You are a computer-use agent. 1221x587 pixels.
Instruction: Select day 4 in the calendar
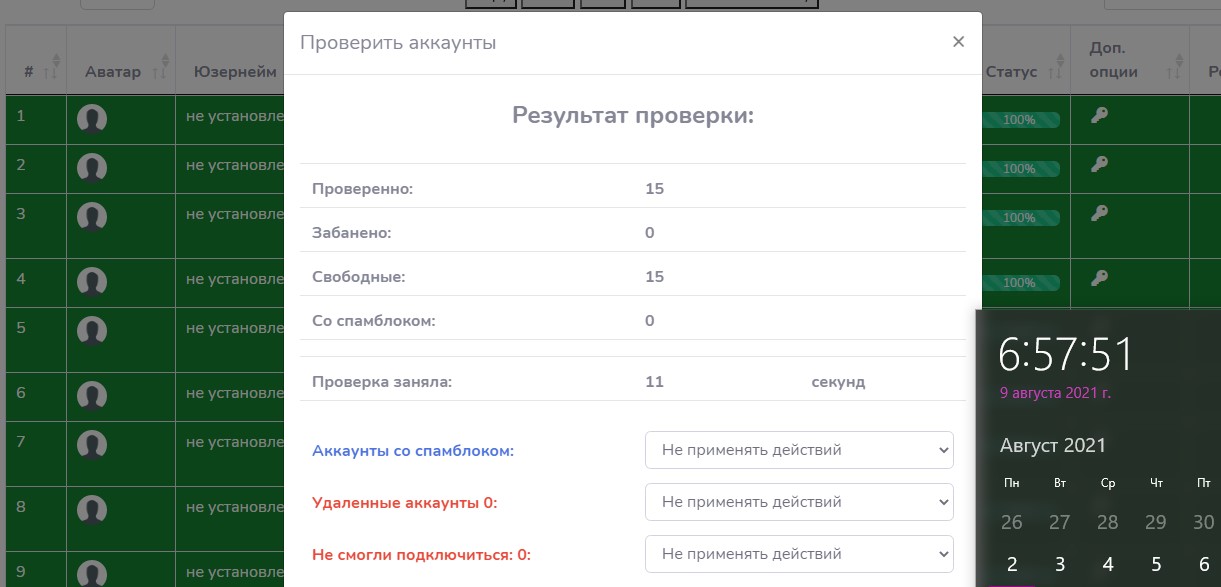pyautogui.click(x=1108, y=564)
